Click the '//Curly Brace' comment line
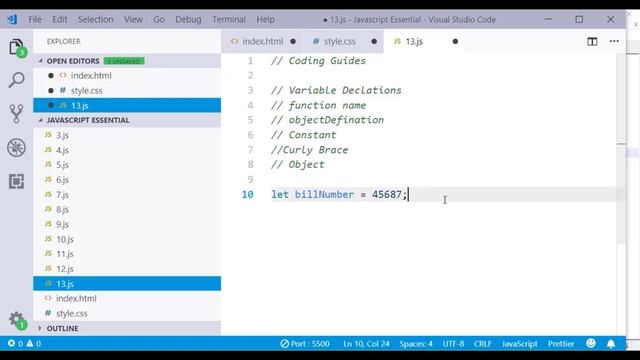 (x=309, y=150)
